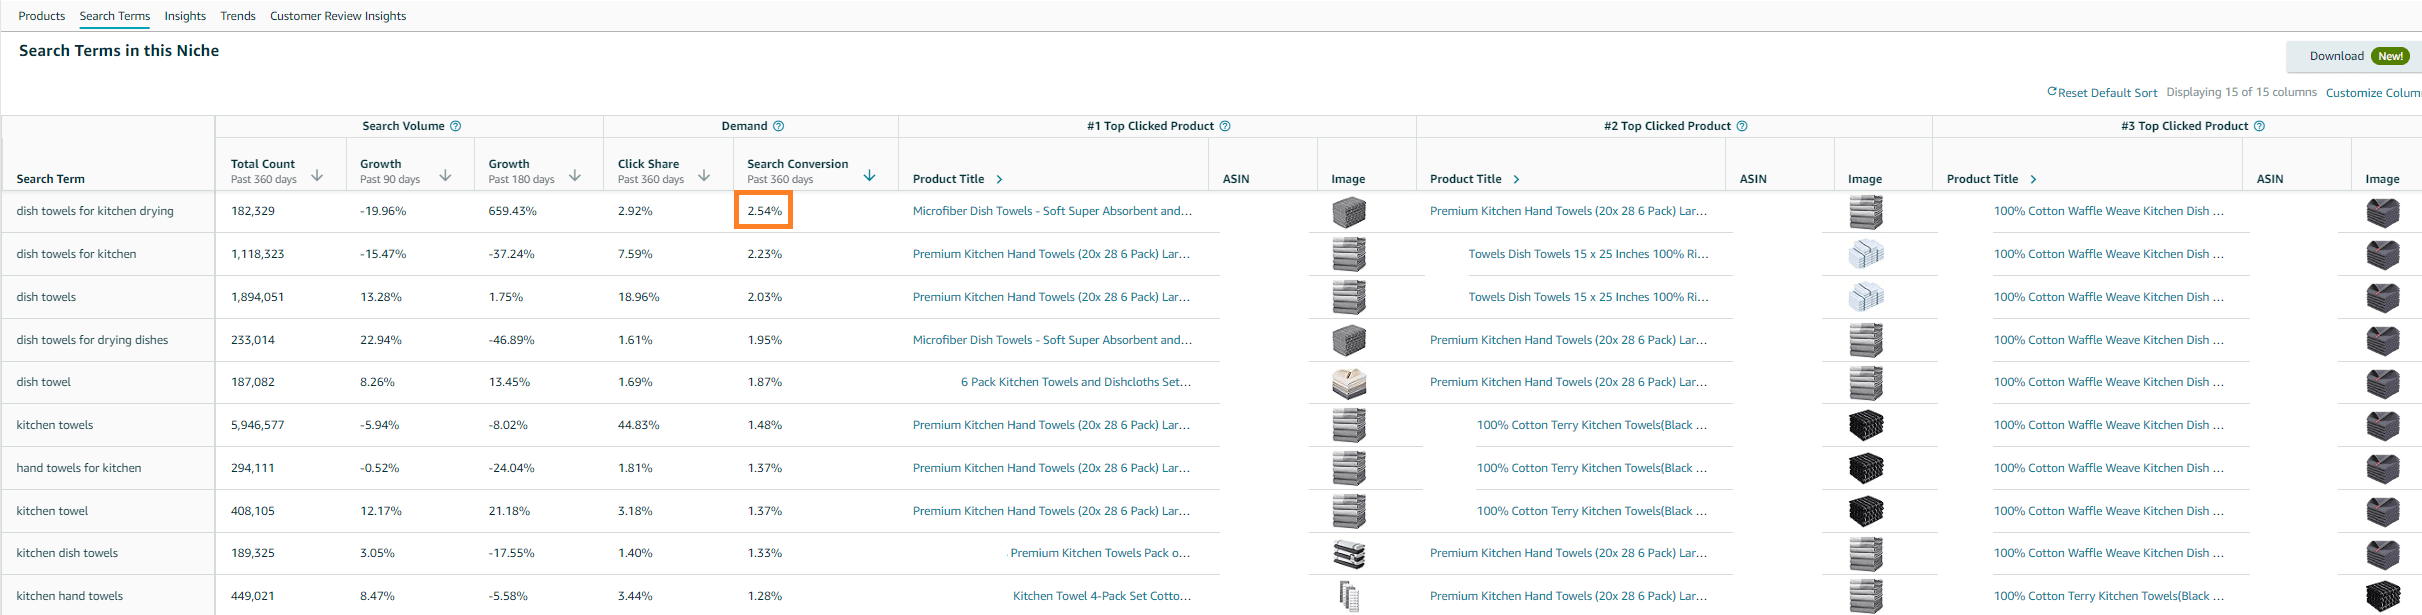
Task: Sort by Total Count arrow
Action: tap(317, 175)
